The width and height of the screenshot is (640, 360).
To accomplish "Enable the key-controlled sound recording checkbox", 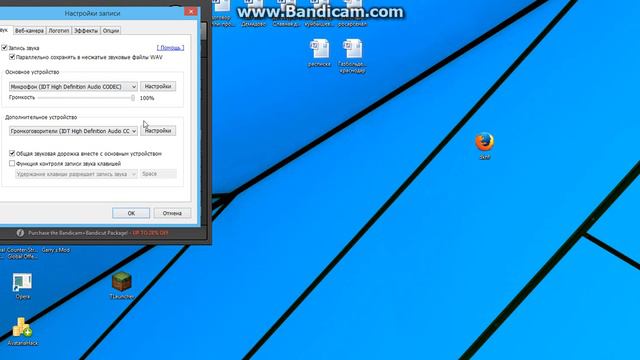I will coord(12,163).
